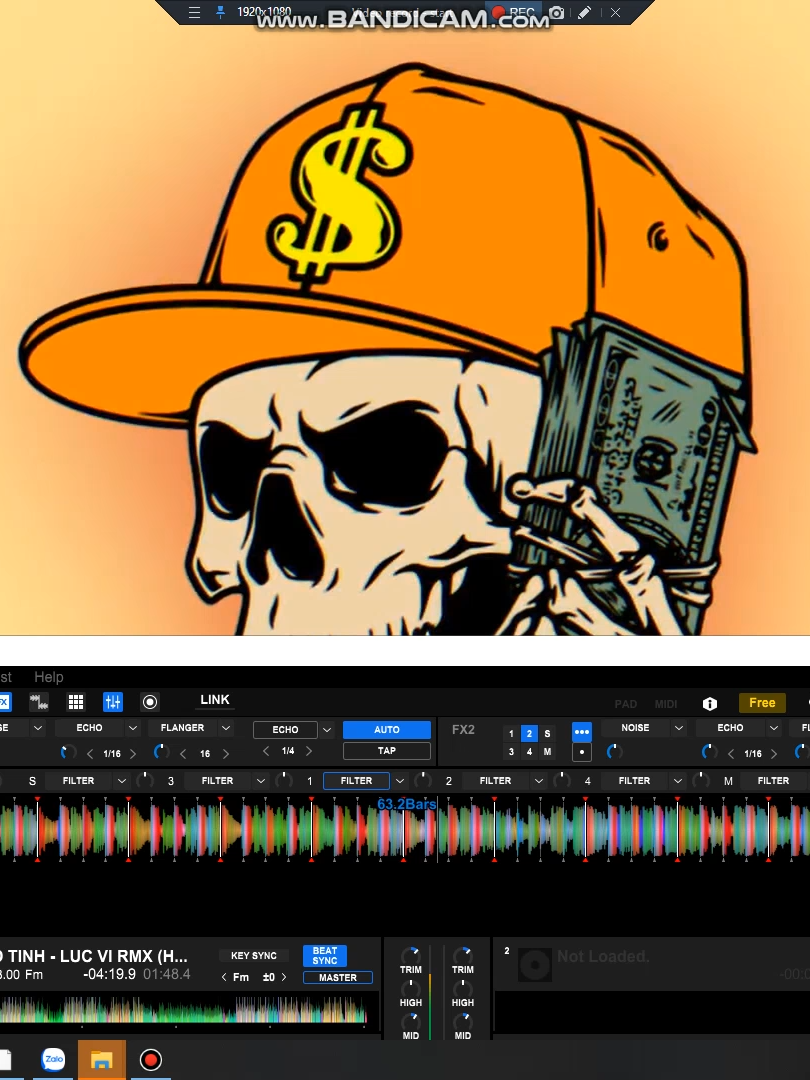Decrease the Beat FX ECHO beat from 1/4

(267, 751)
